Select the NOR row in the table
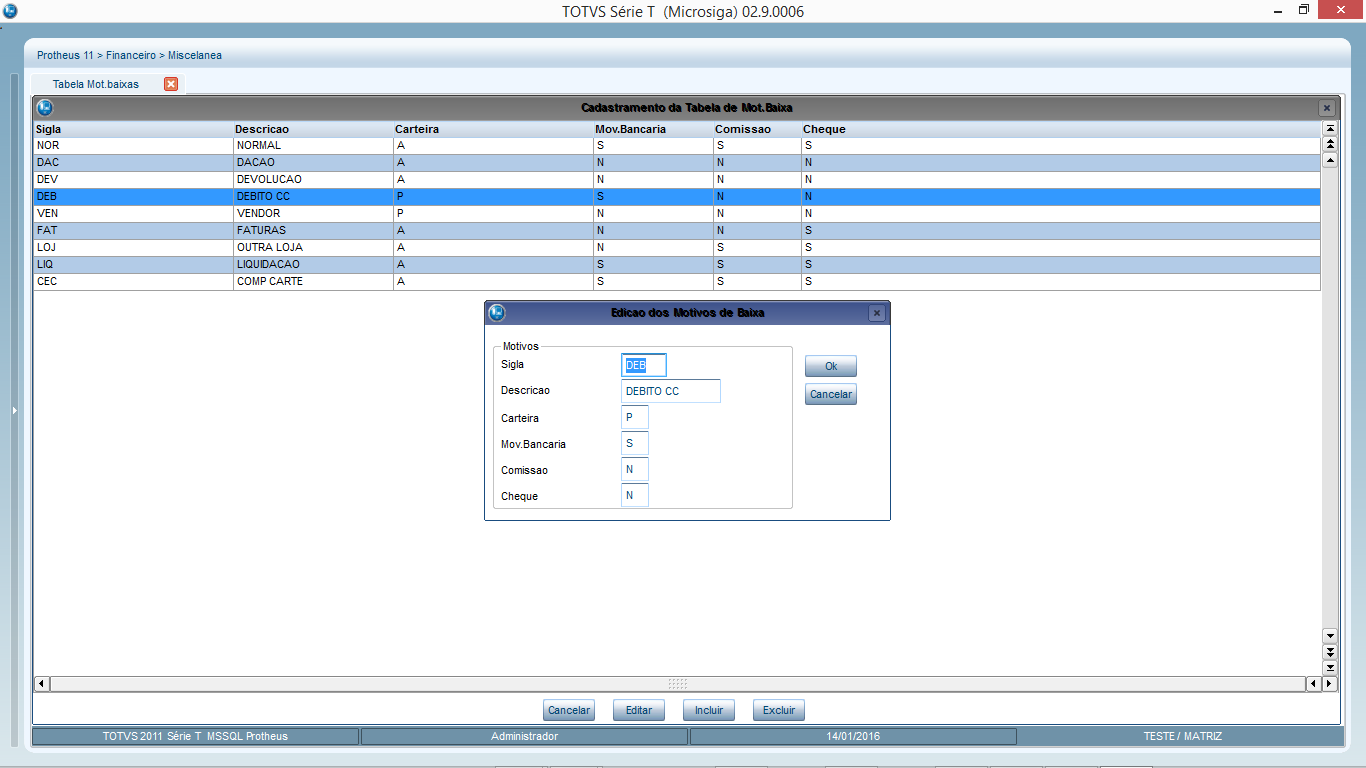Viewport: 1366px width, 768px height. coord(677,146)
